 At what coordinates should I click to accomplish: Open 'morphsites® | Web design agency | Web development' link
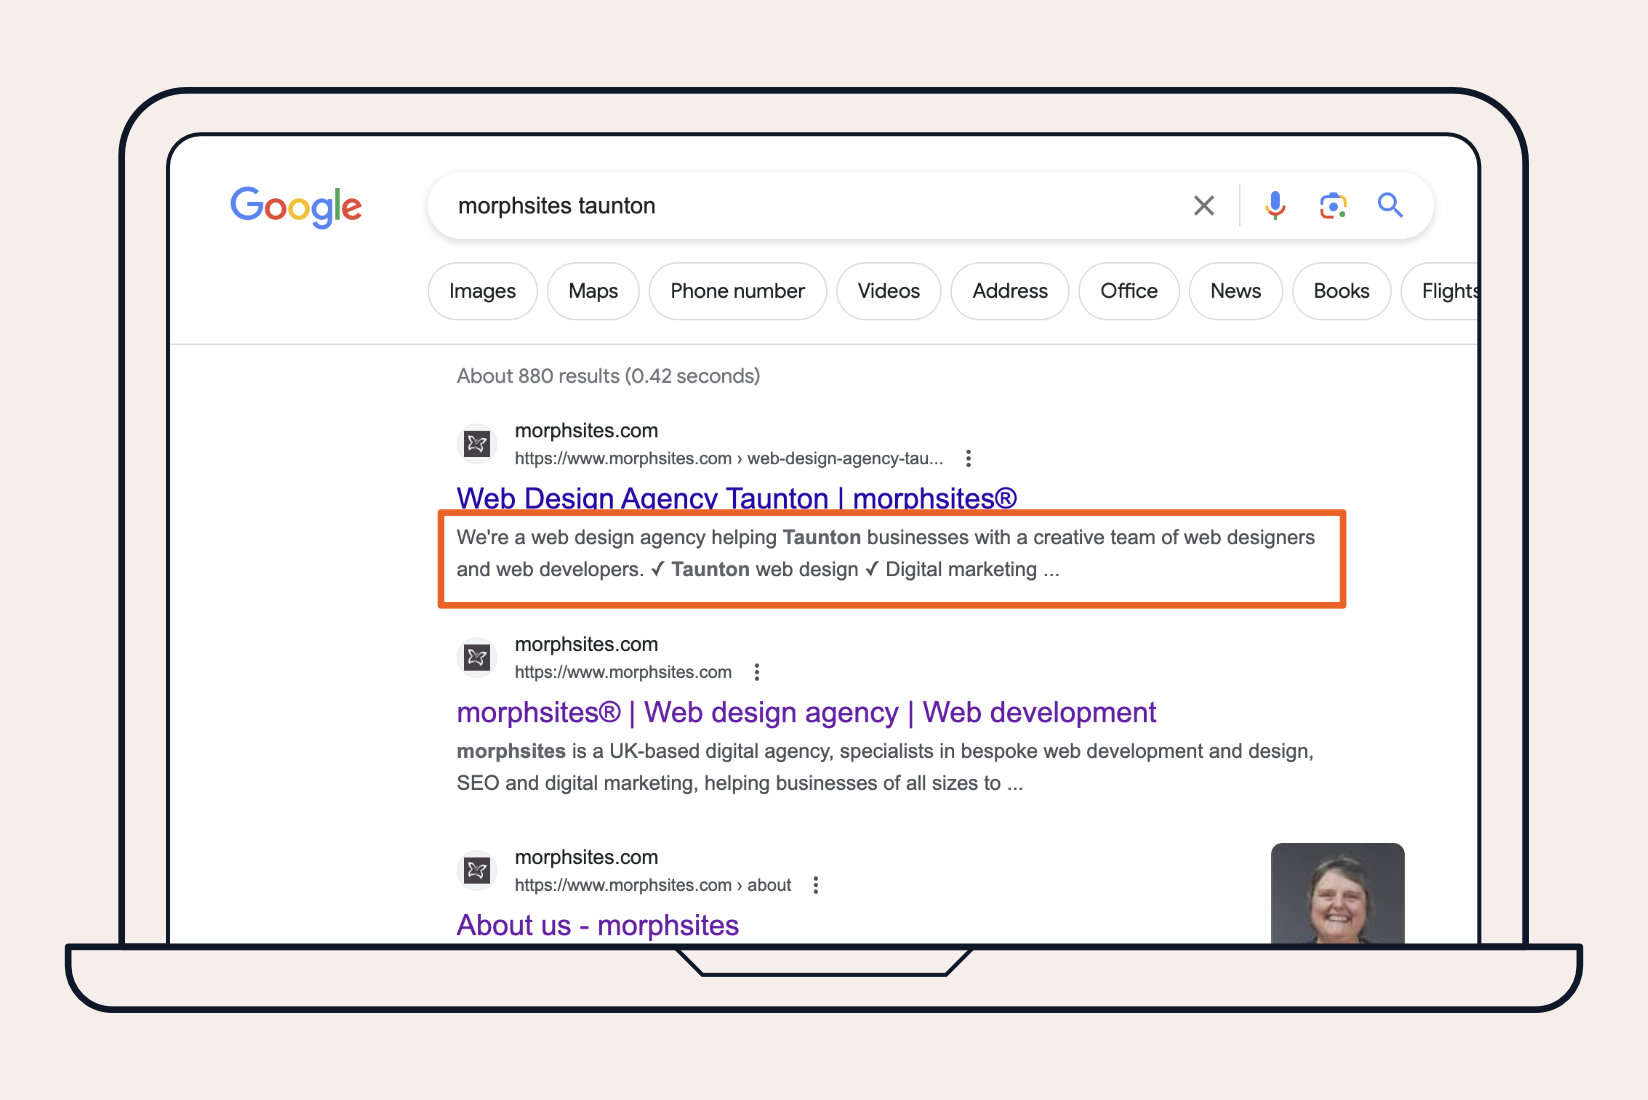(x=806, y=712)
